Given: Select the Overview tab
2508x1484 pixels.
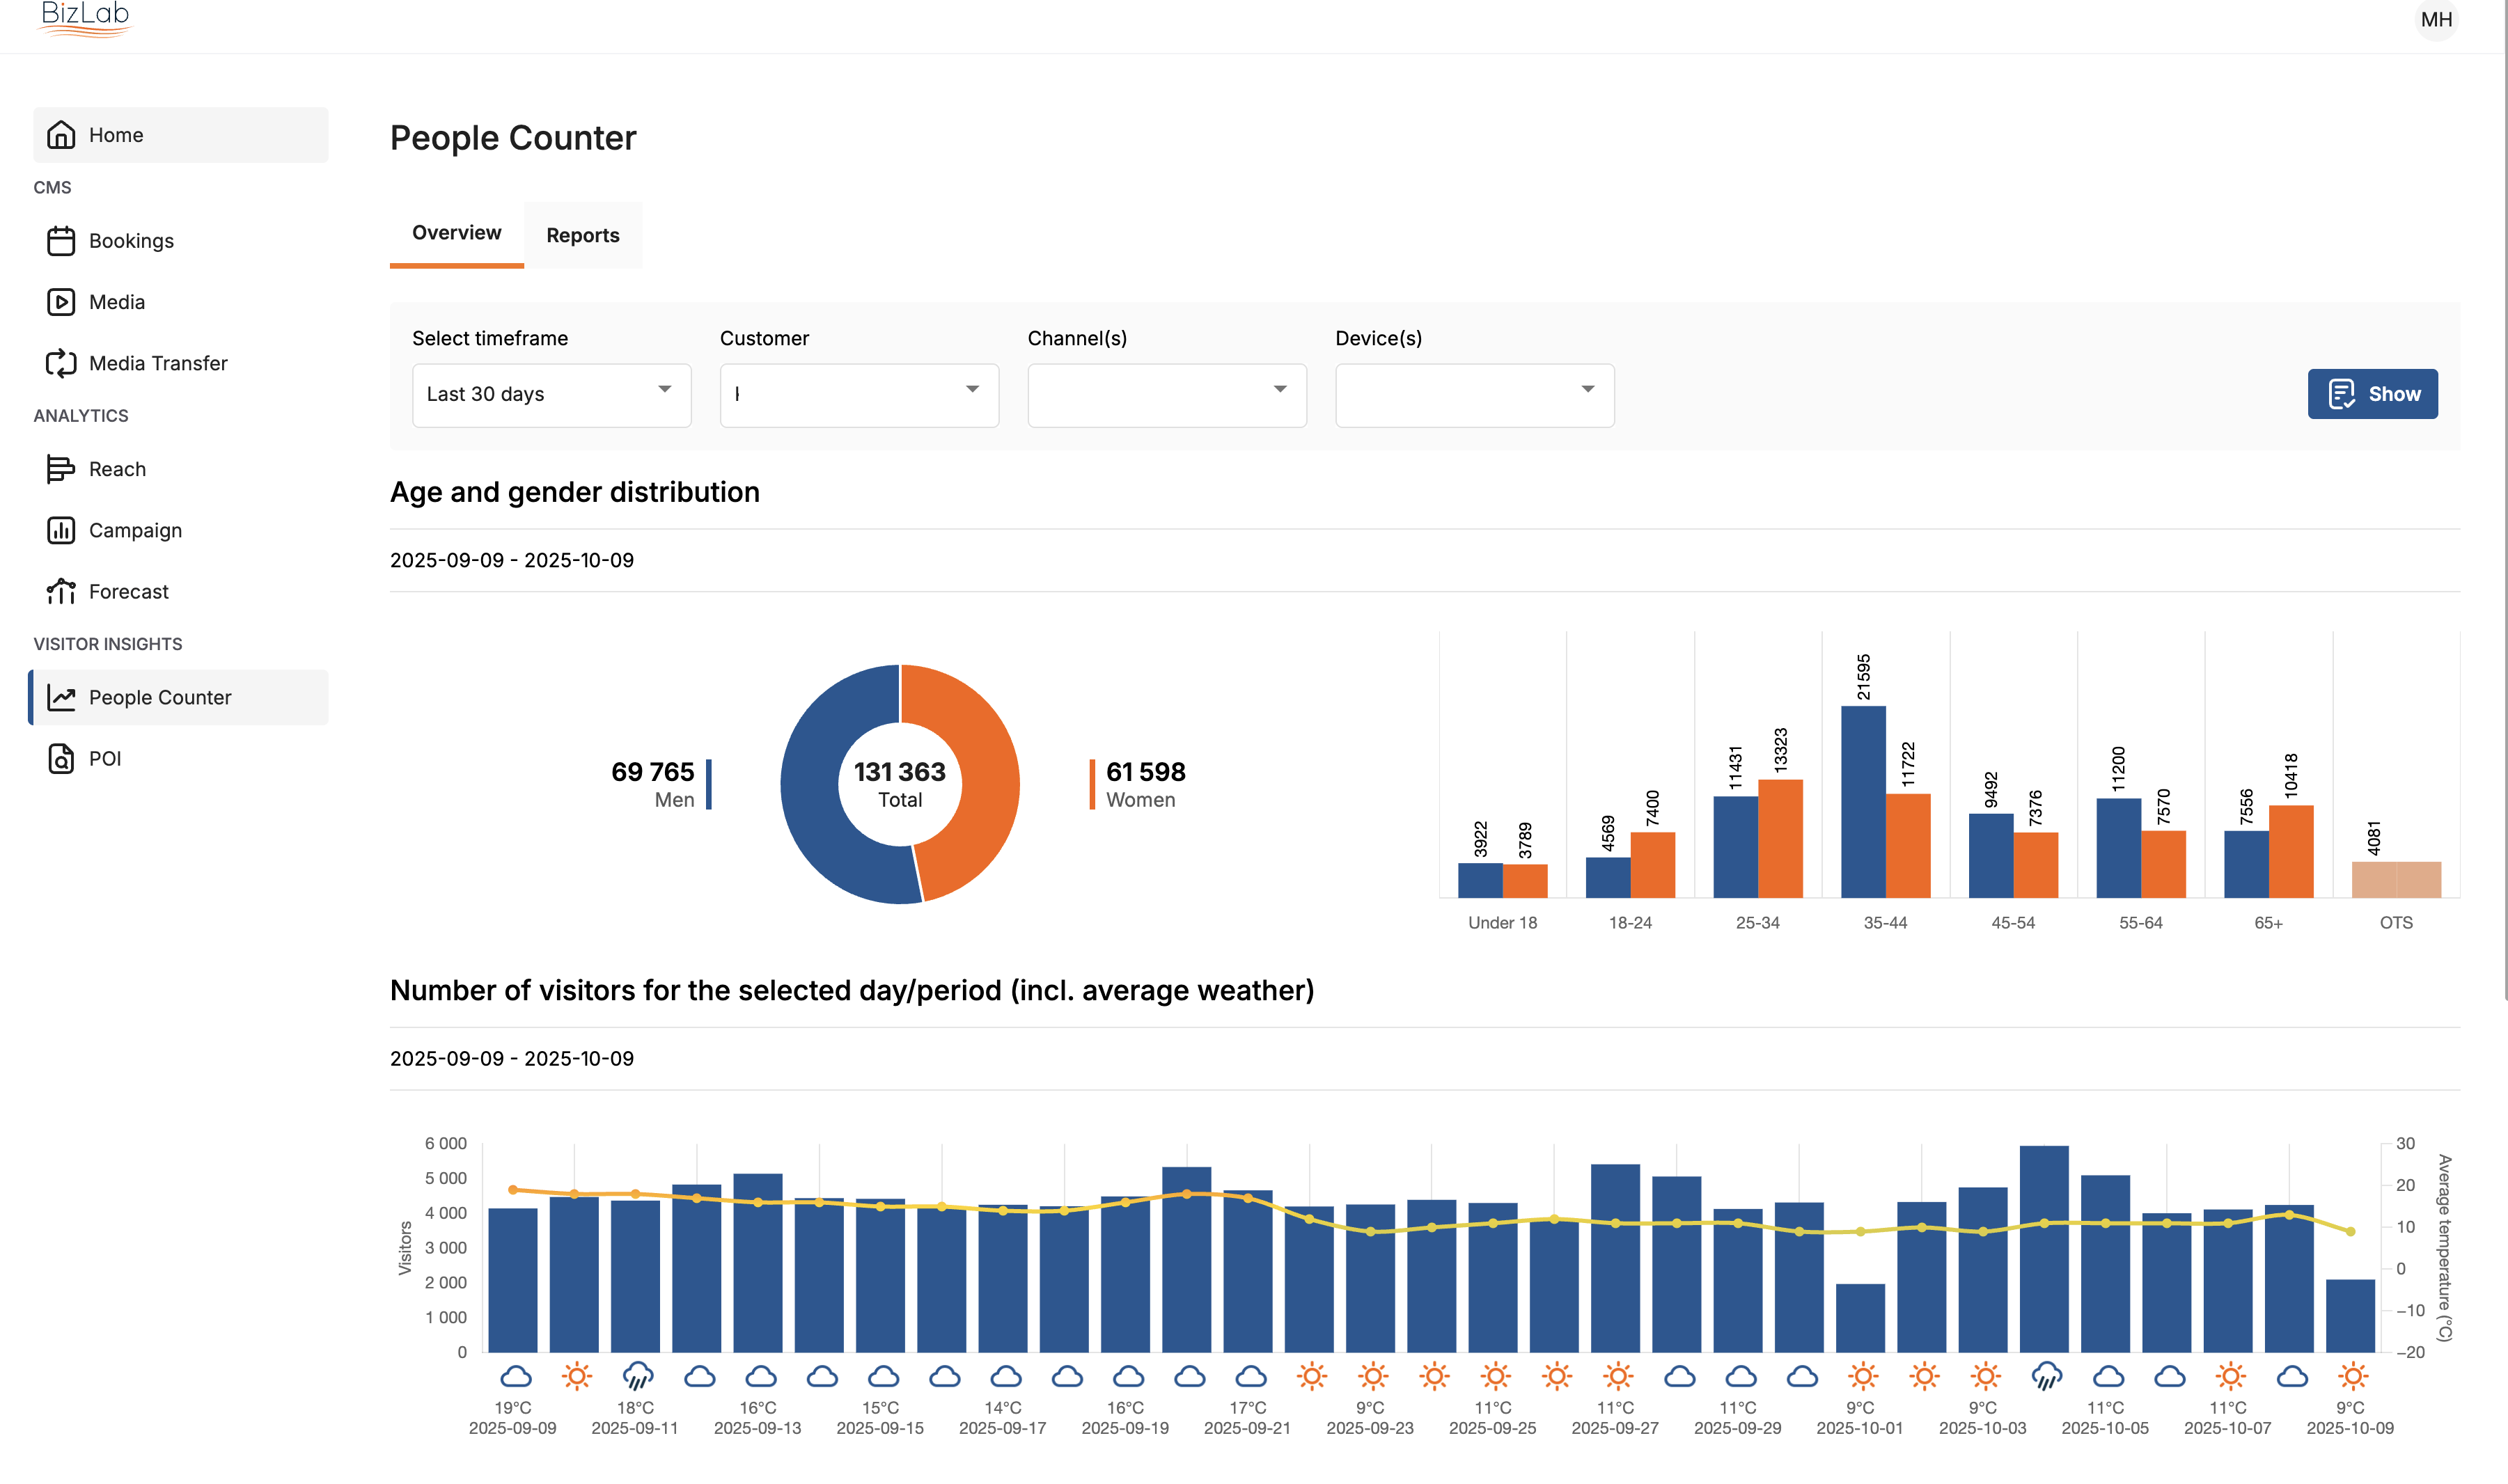Looking at the screenshot, I should coord(456,233).
